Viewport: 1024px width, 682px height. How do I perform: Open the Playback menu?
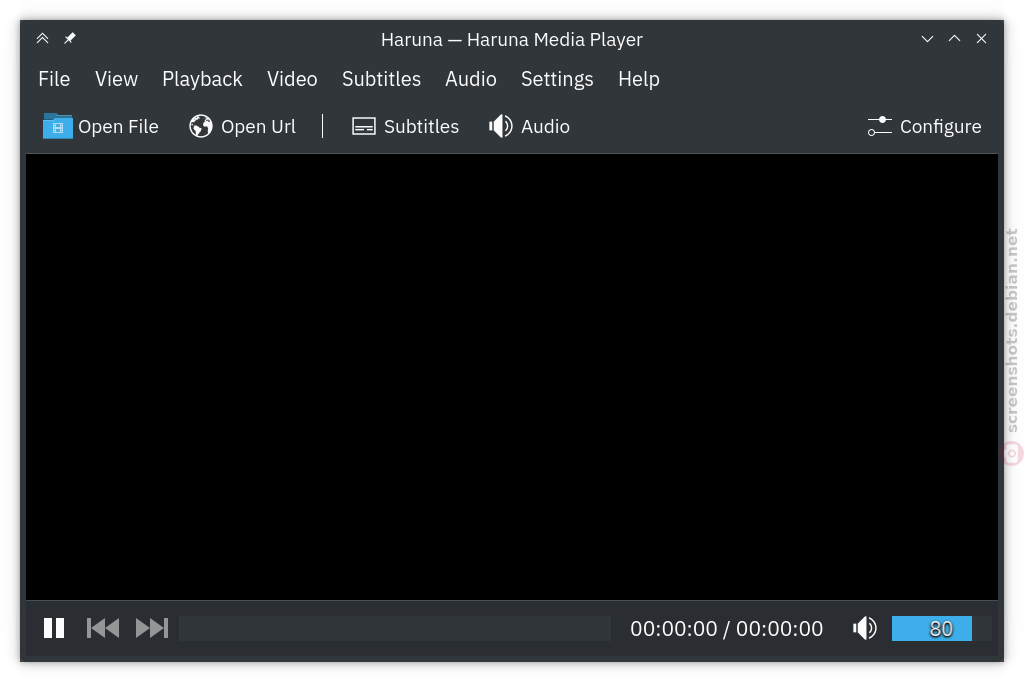(x=202, y=79)
